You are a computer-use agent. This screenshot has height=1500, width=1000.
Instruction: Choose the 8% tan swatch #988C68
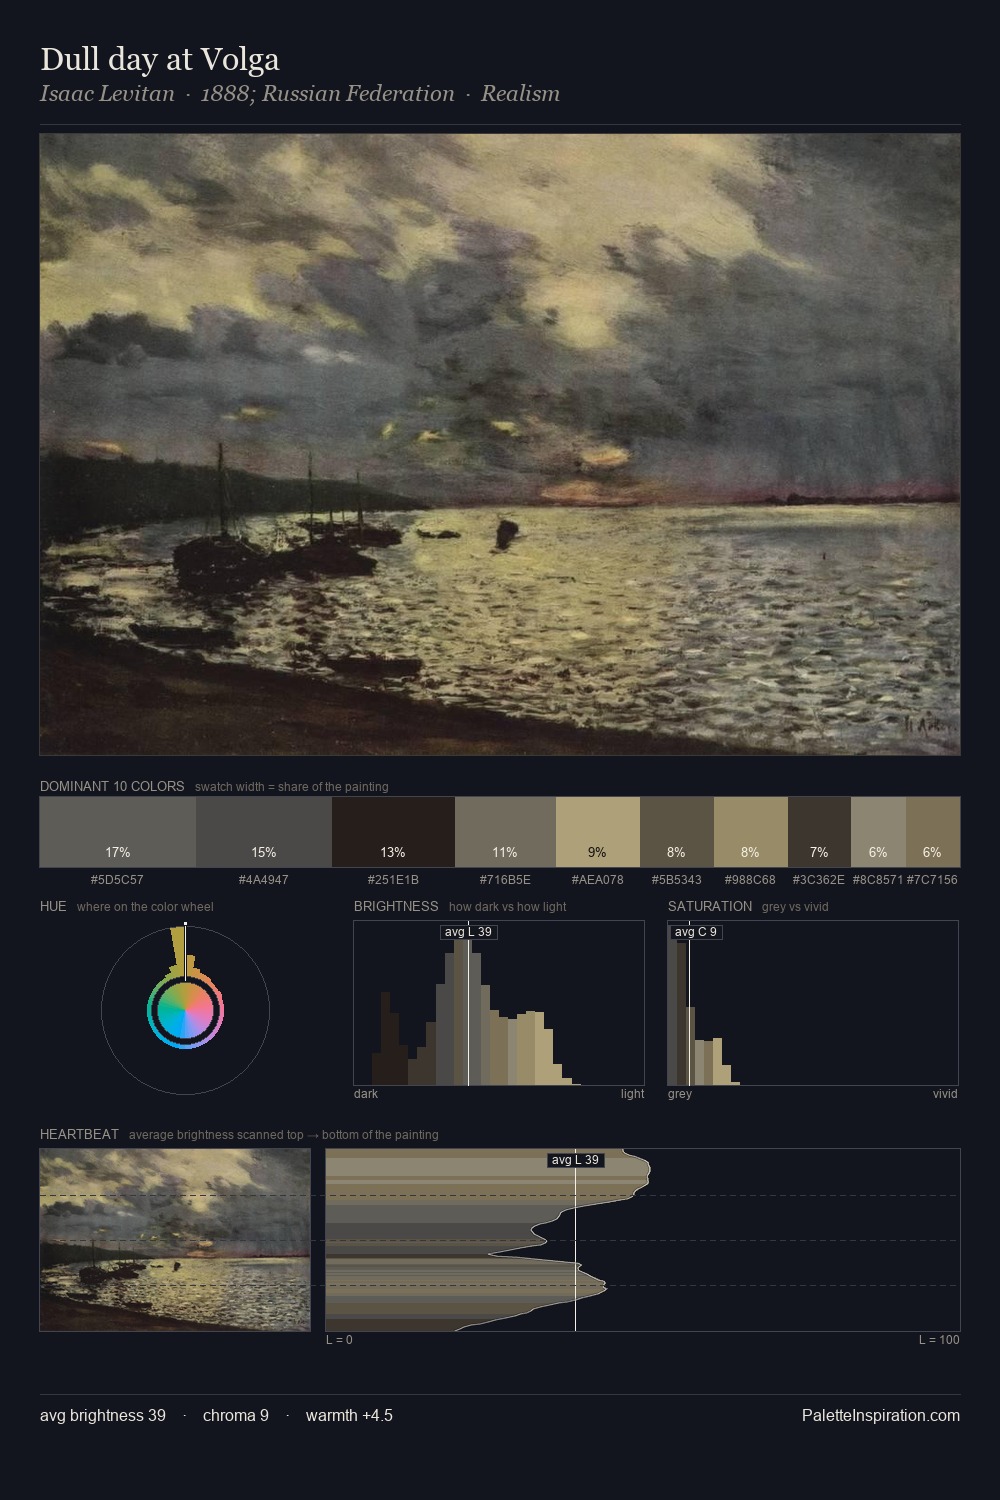751,832
